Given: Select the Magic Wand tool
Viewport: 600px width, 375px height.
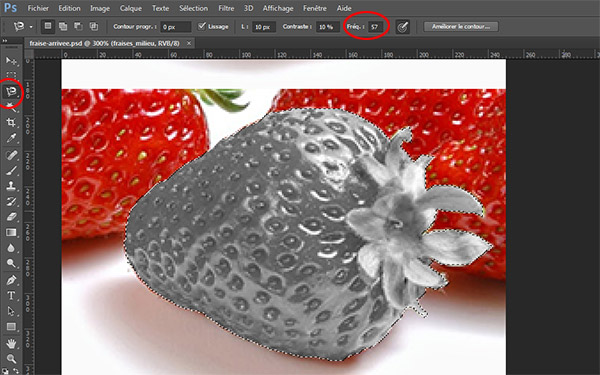Looking at the screenshot, I should (x=11, y=107).
